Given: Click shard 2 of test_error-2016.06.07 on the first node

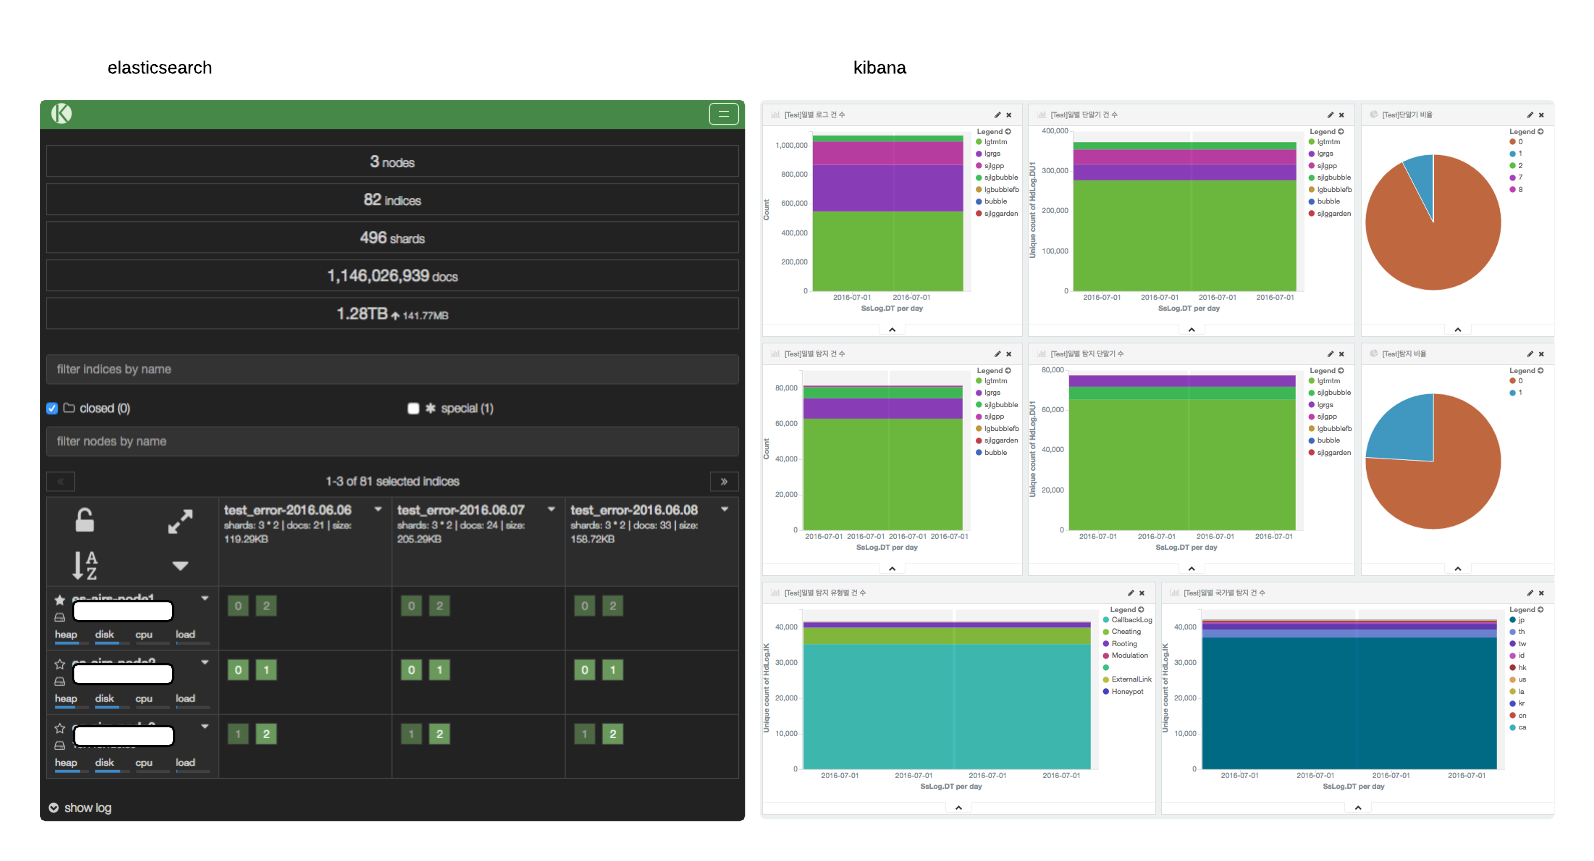Looking at the screenshot, I should (439, 606).
